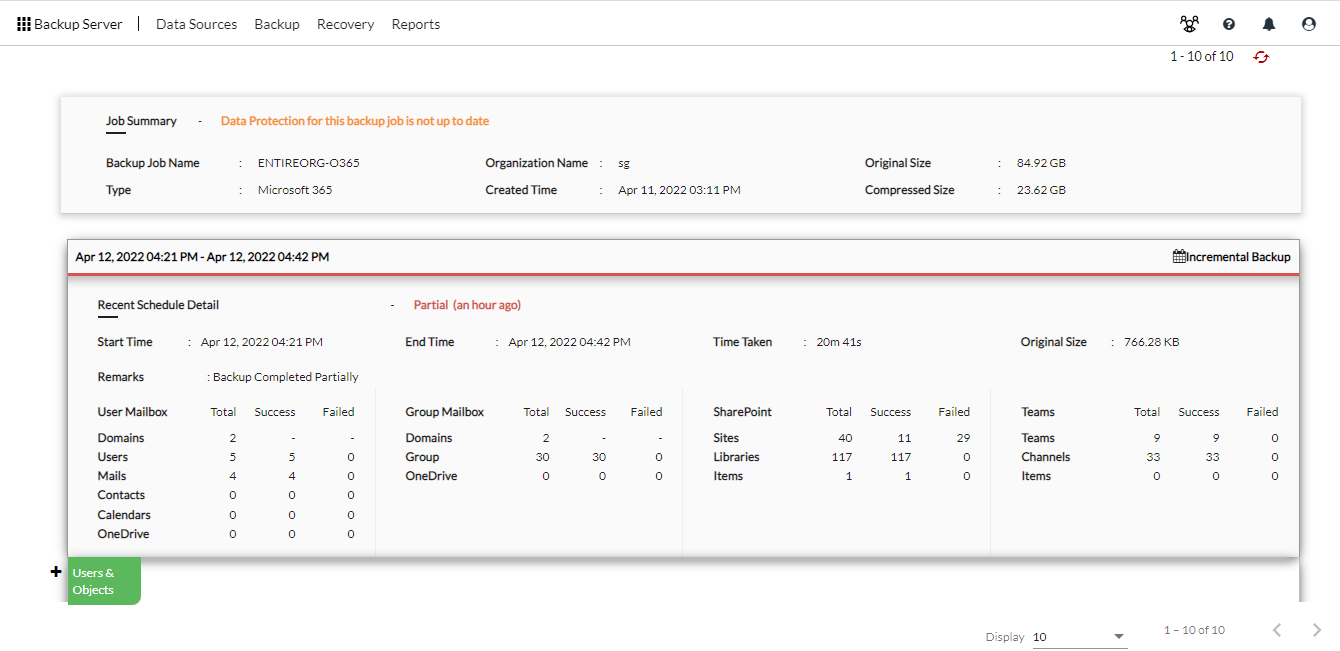Click the data protection not up to date warning
1340x651 pixels.
[355, 121]
